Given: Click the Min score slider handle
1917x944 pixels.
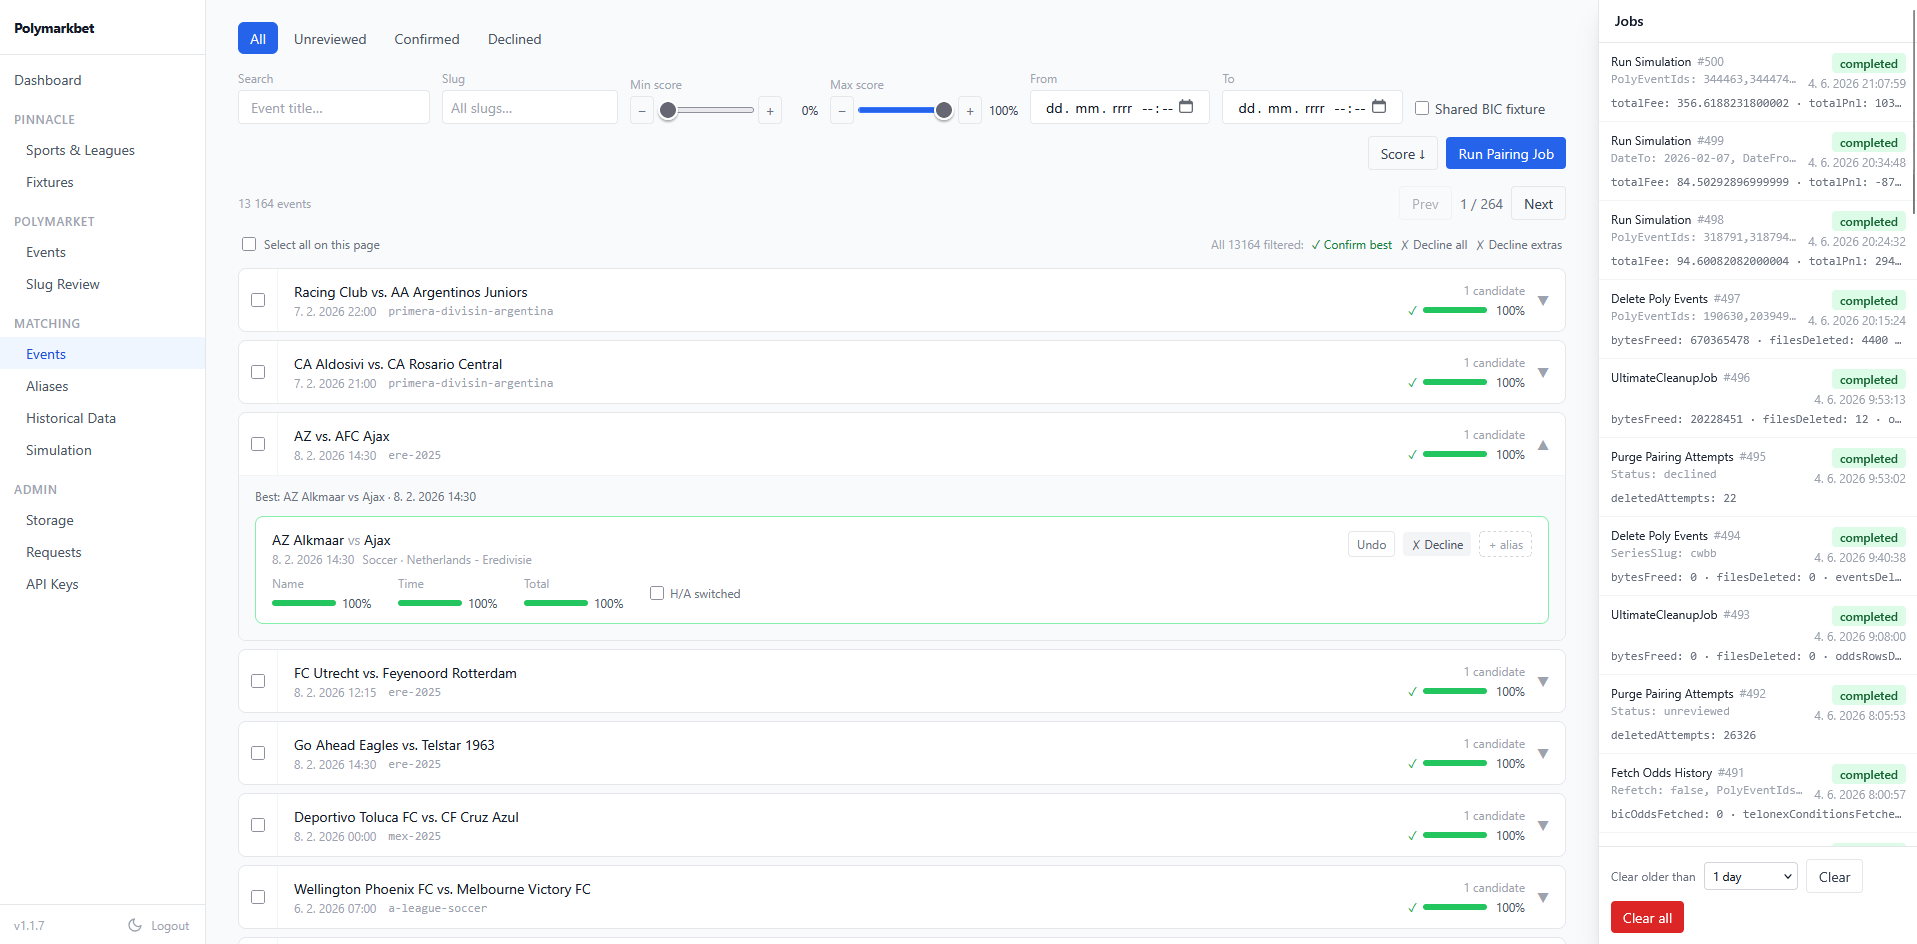Looking at the screenshot, I should (x=668, y=110).
